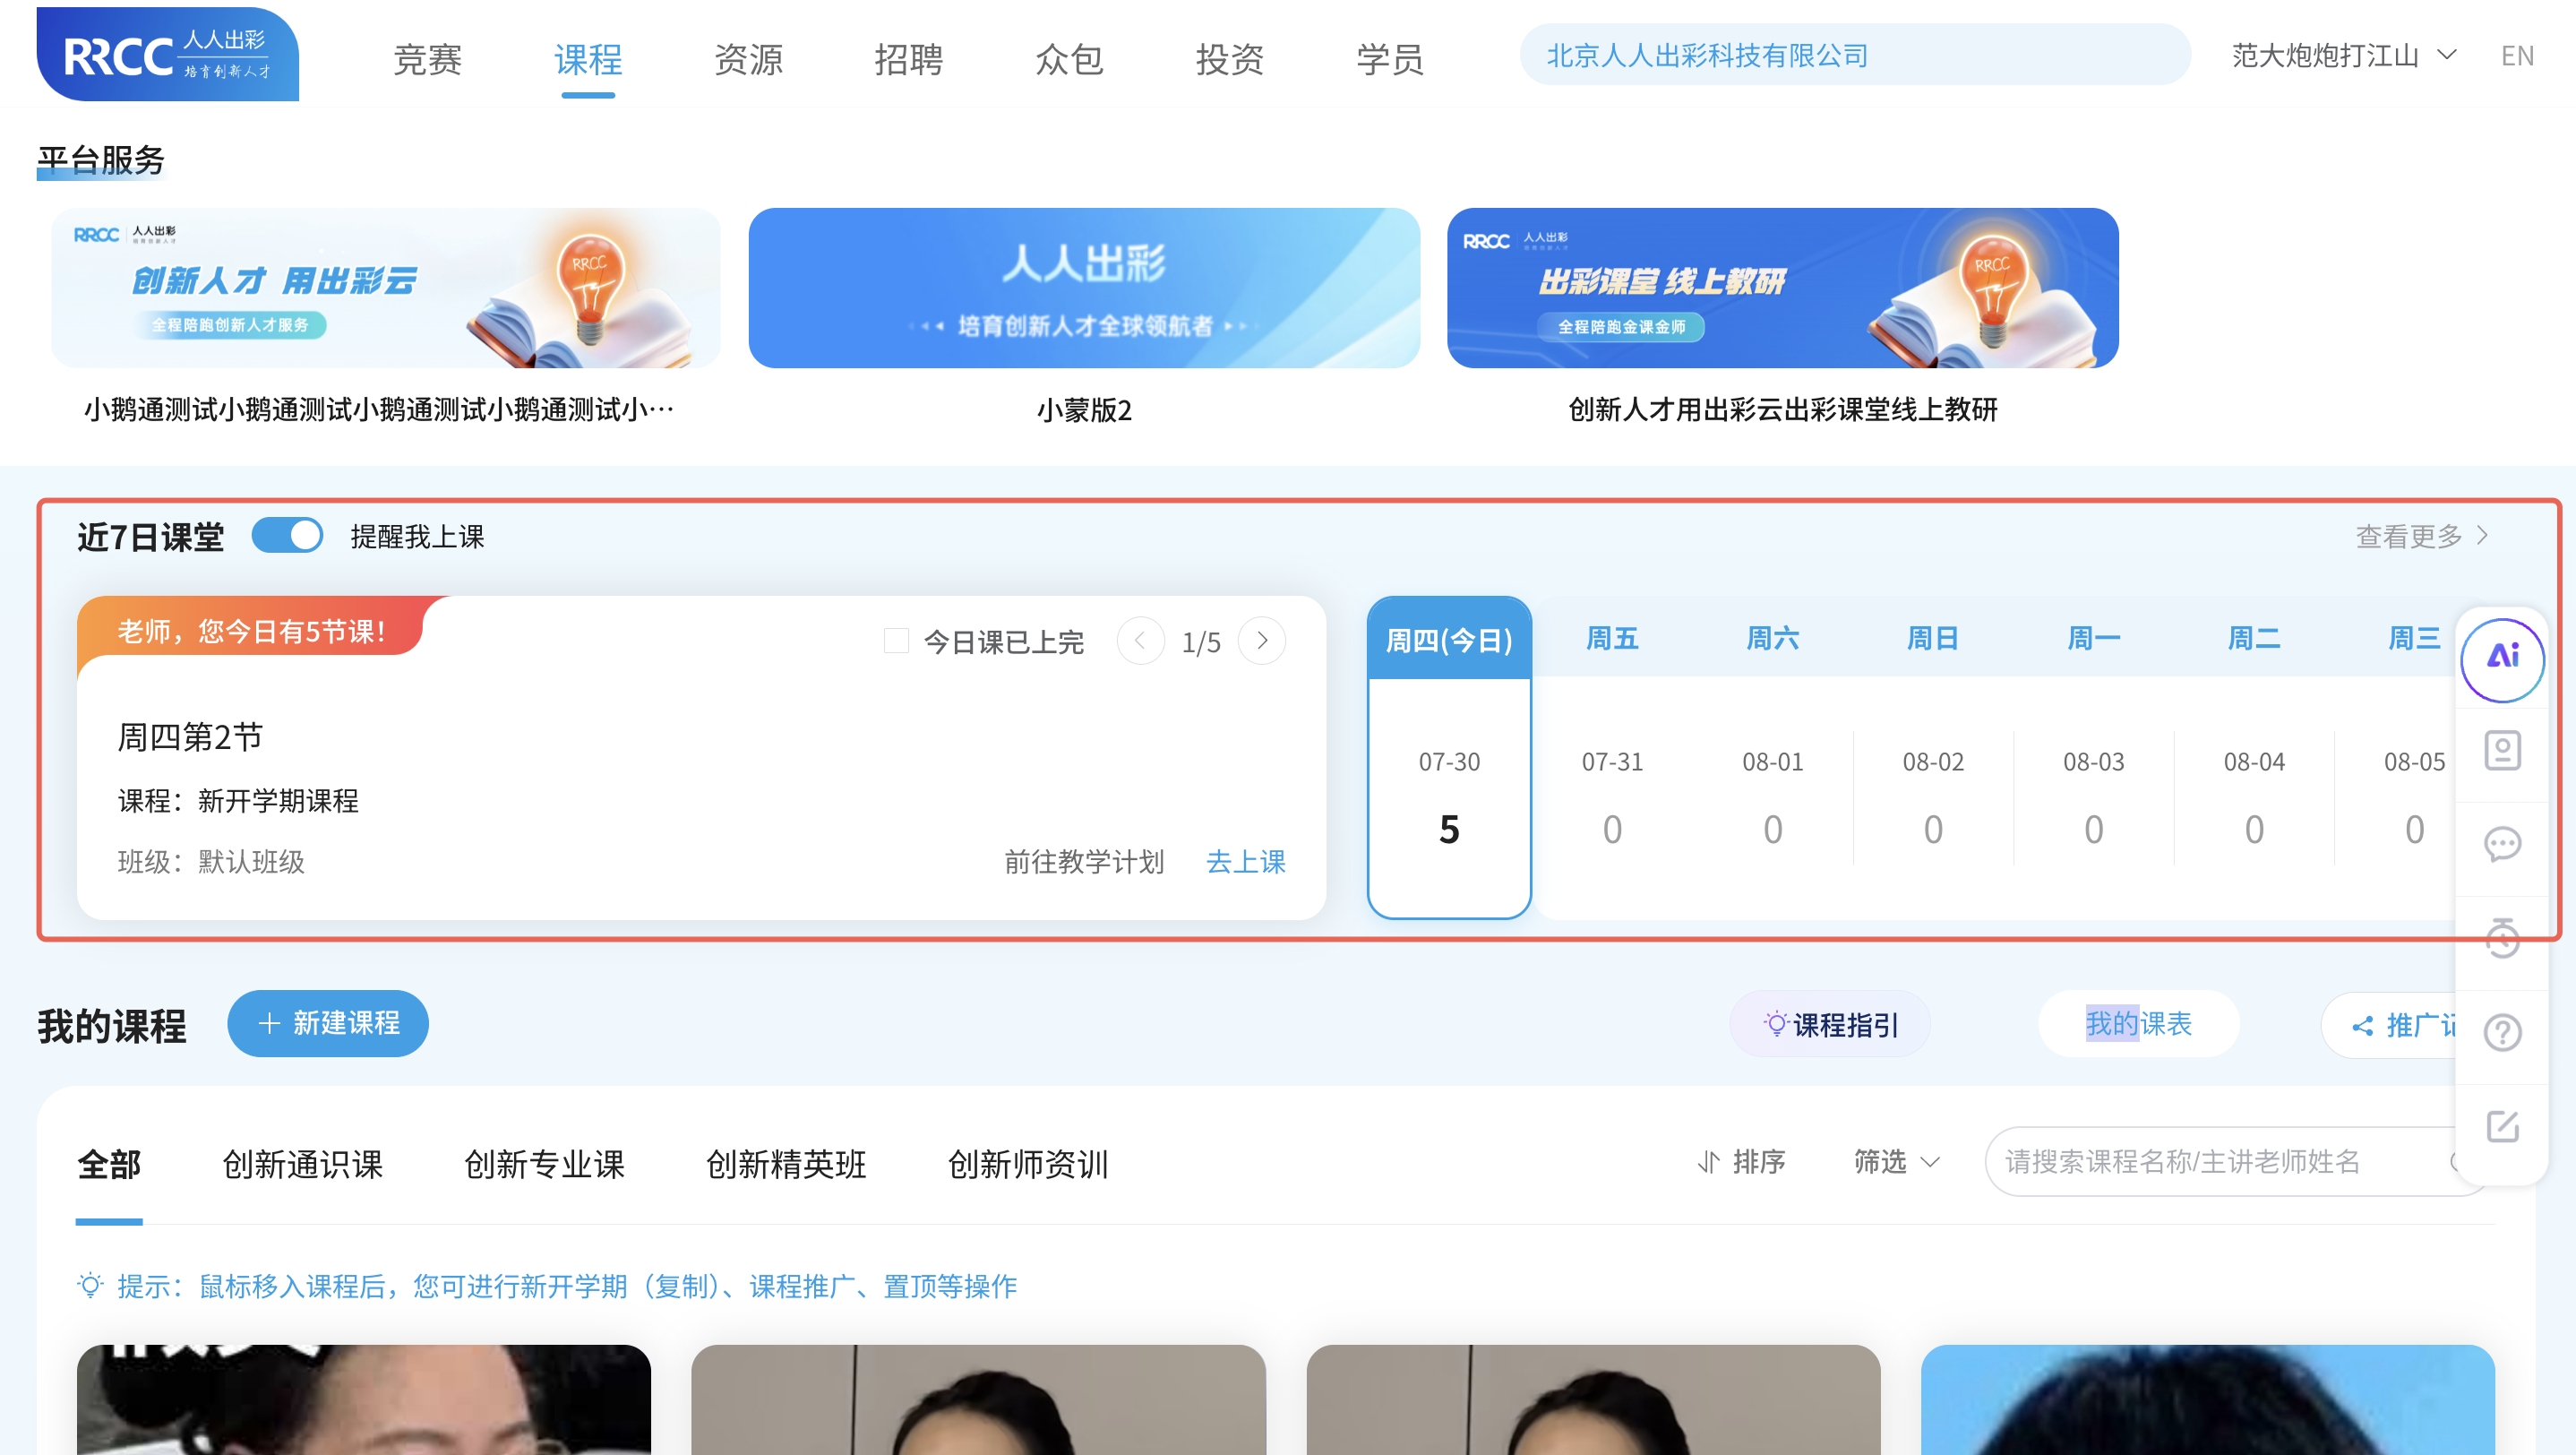Open the Ai assistant floating icon
The width and height of the screenshot is (2576, 1455).
click(x=2502, y=659)
